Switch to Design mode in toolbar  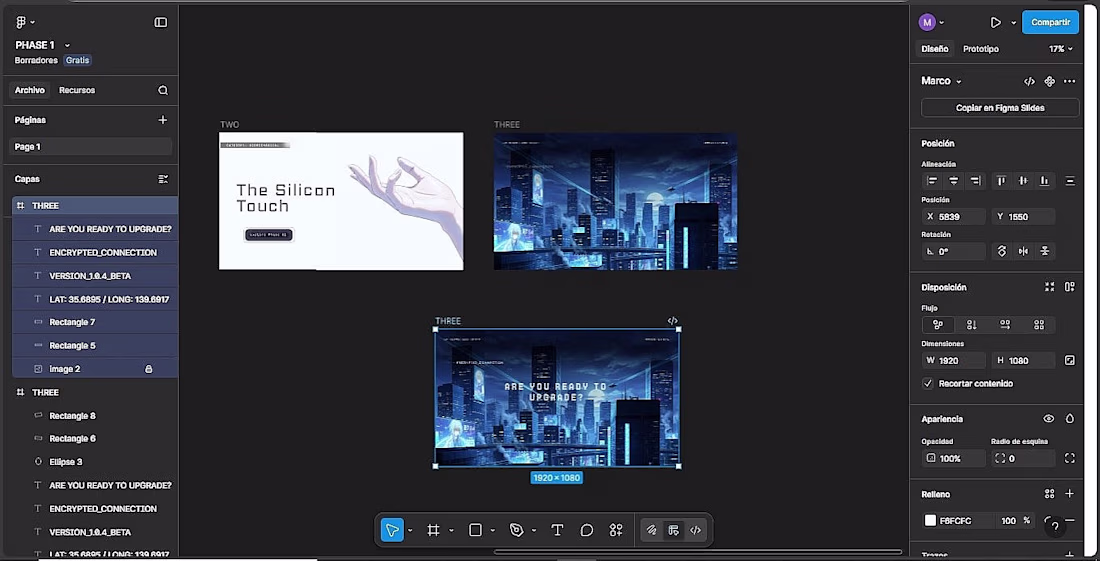[673, 530]
